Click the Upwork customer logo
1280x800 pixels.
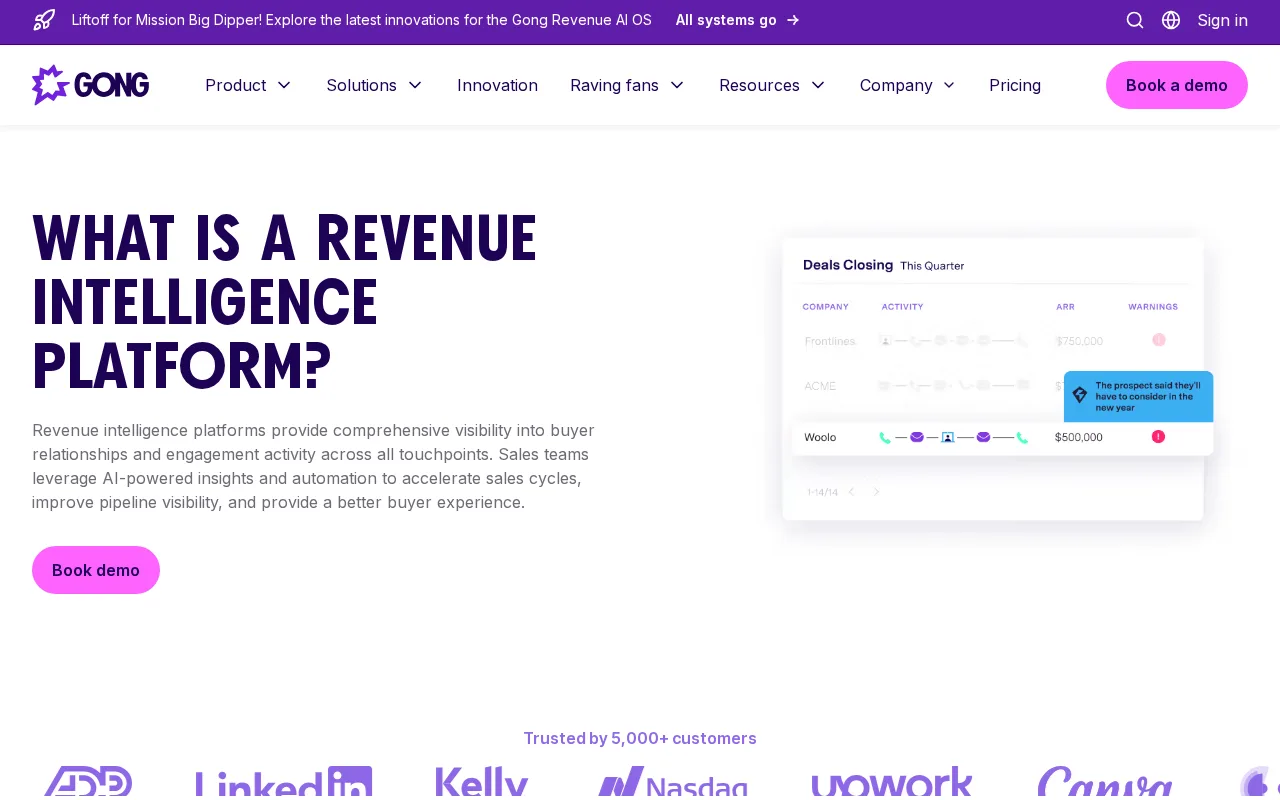tap(892, 783)
